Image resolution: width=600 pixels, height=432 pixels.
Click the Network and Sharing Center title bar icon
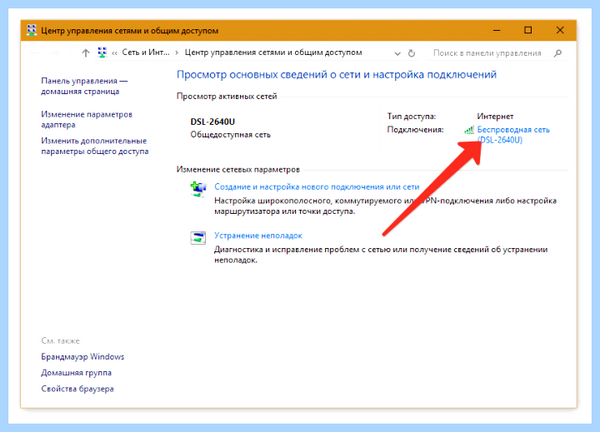[32, 30]
